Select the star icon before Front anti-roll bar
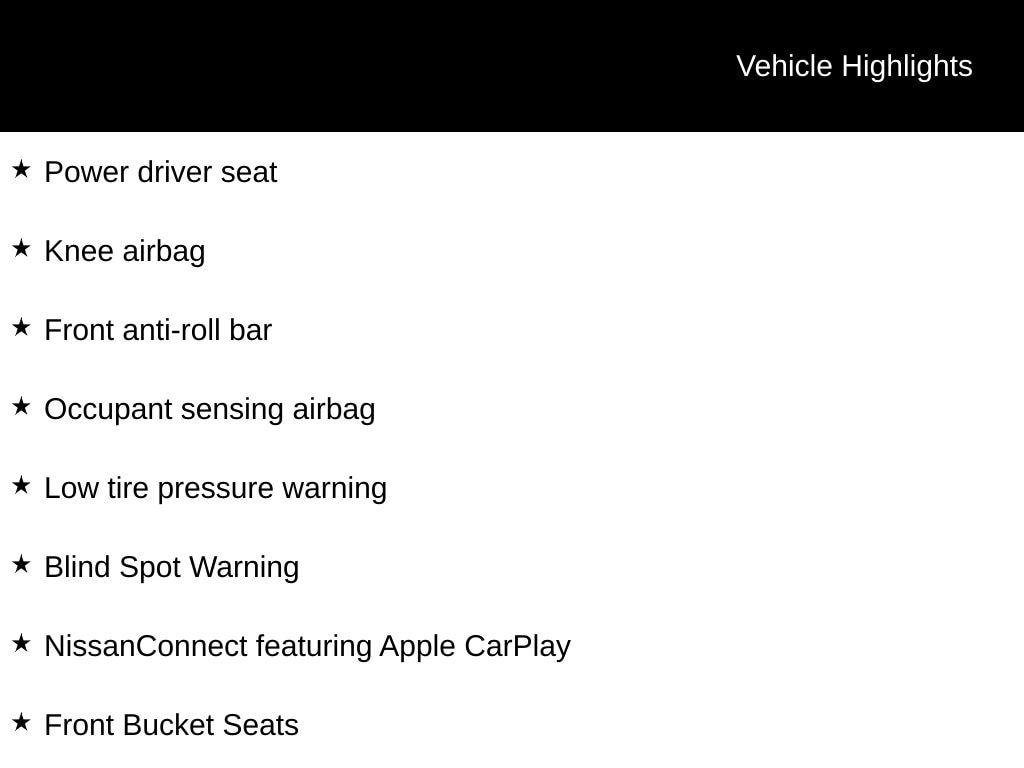Viewport: 1024px width, 768px height. point(21,328)
